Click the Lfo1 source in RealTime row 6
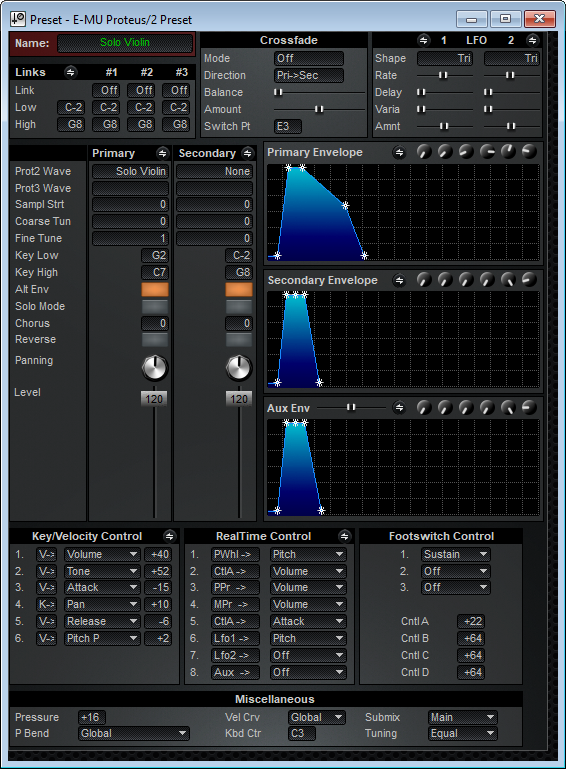The width and height of the screenshot is (566, 769). coord(235,638)
